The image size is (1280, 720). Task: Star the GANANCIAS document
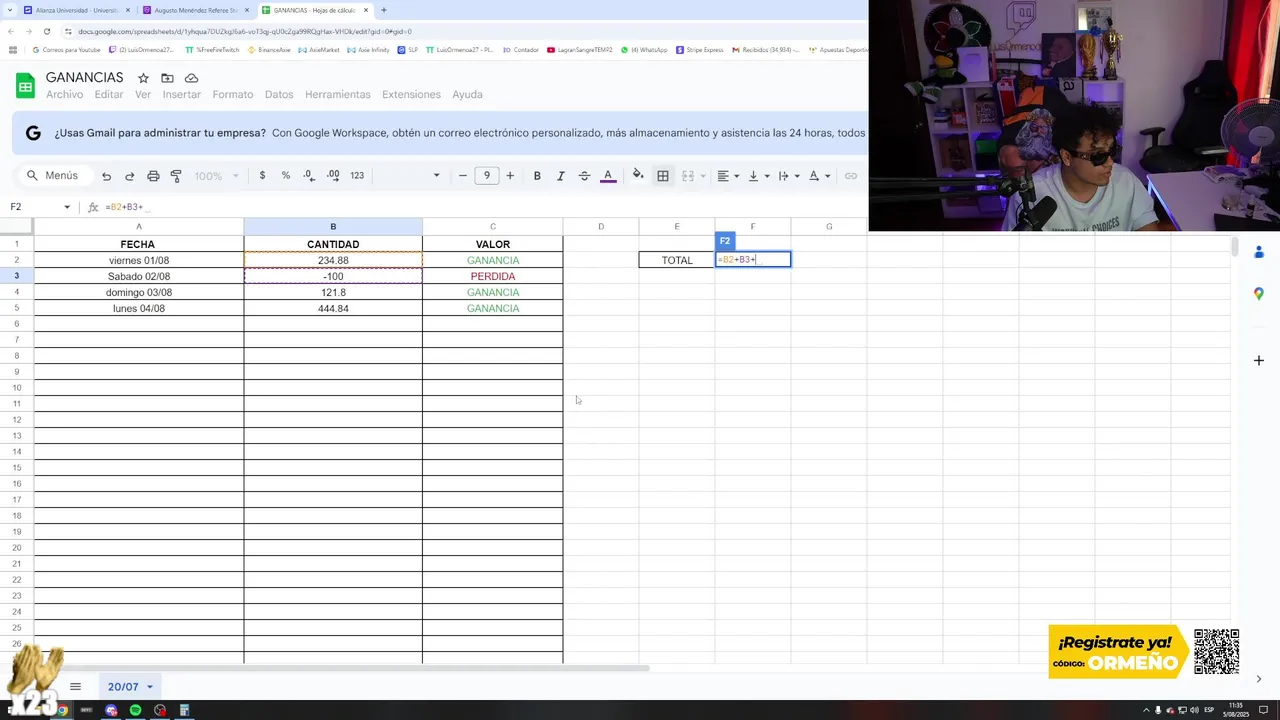pyautogui.click(x=144, y=78)
